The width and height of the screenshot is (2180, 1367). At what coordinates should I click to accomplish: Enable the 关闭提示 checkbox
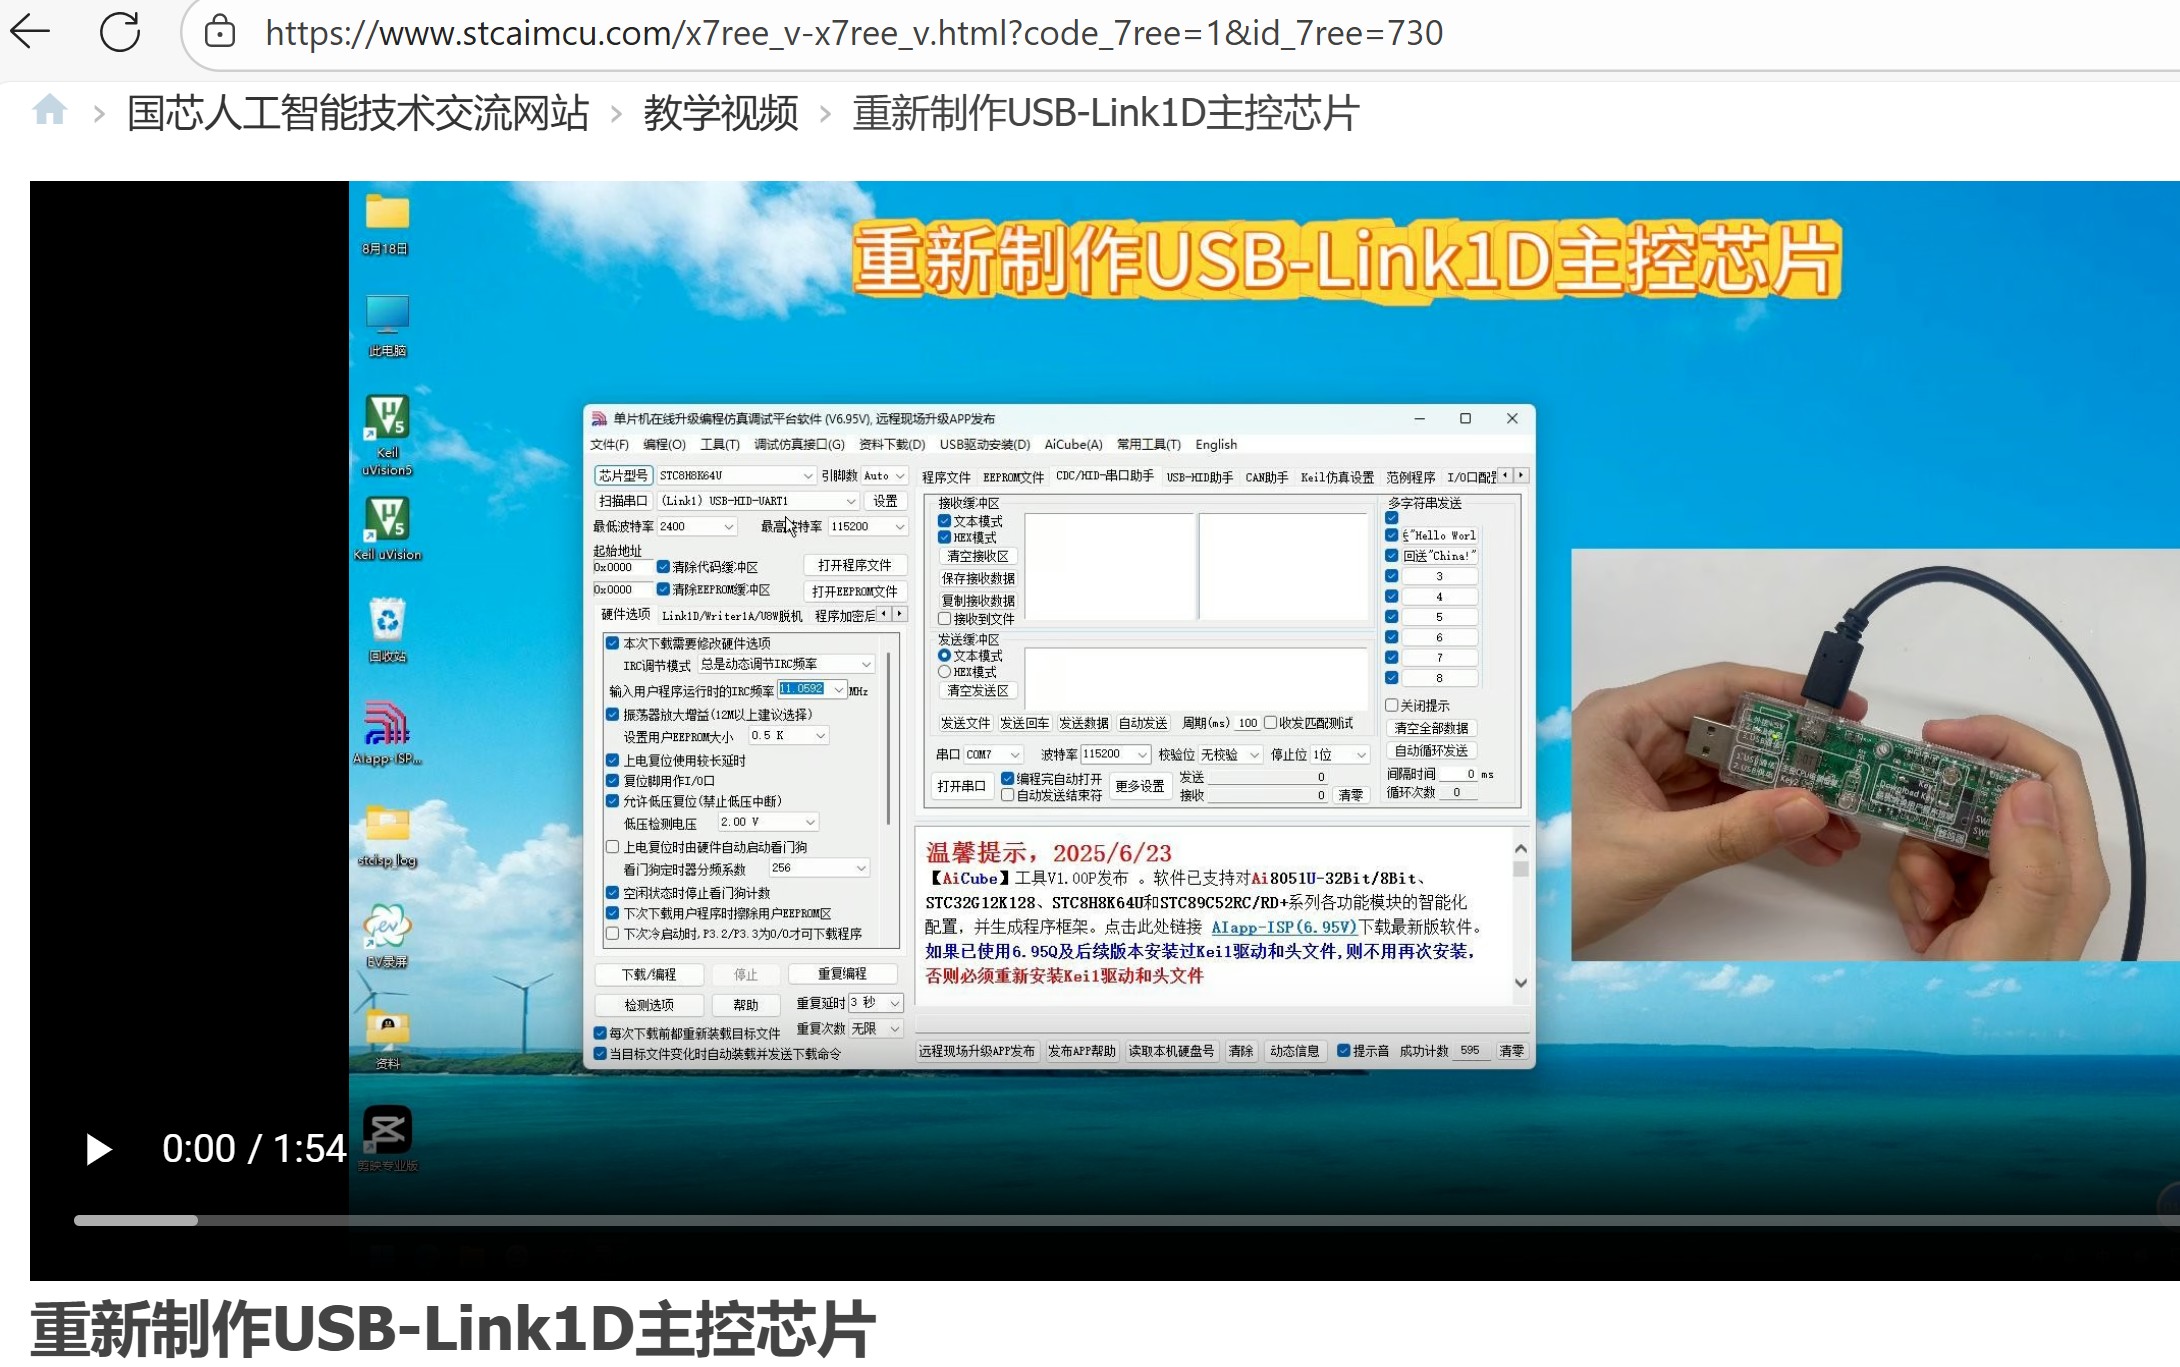1391,705
